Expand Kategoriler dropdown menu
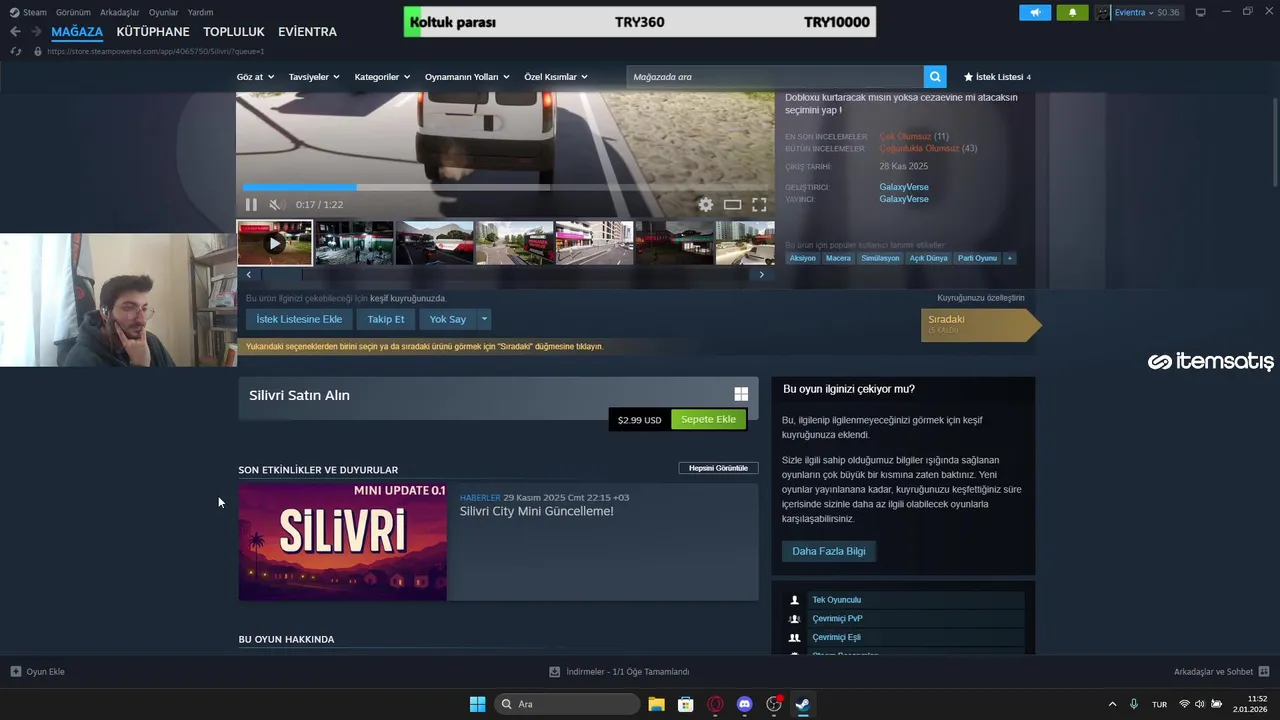 click(x=382, y=77)
